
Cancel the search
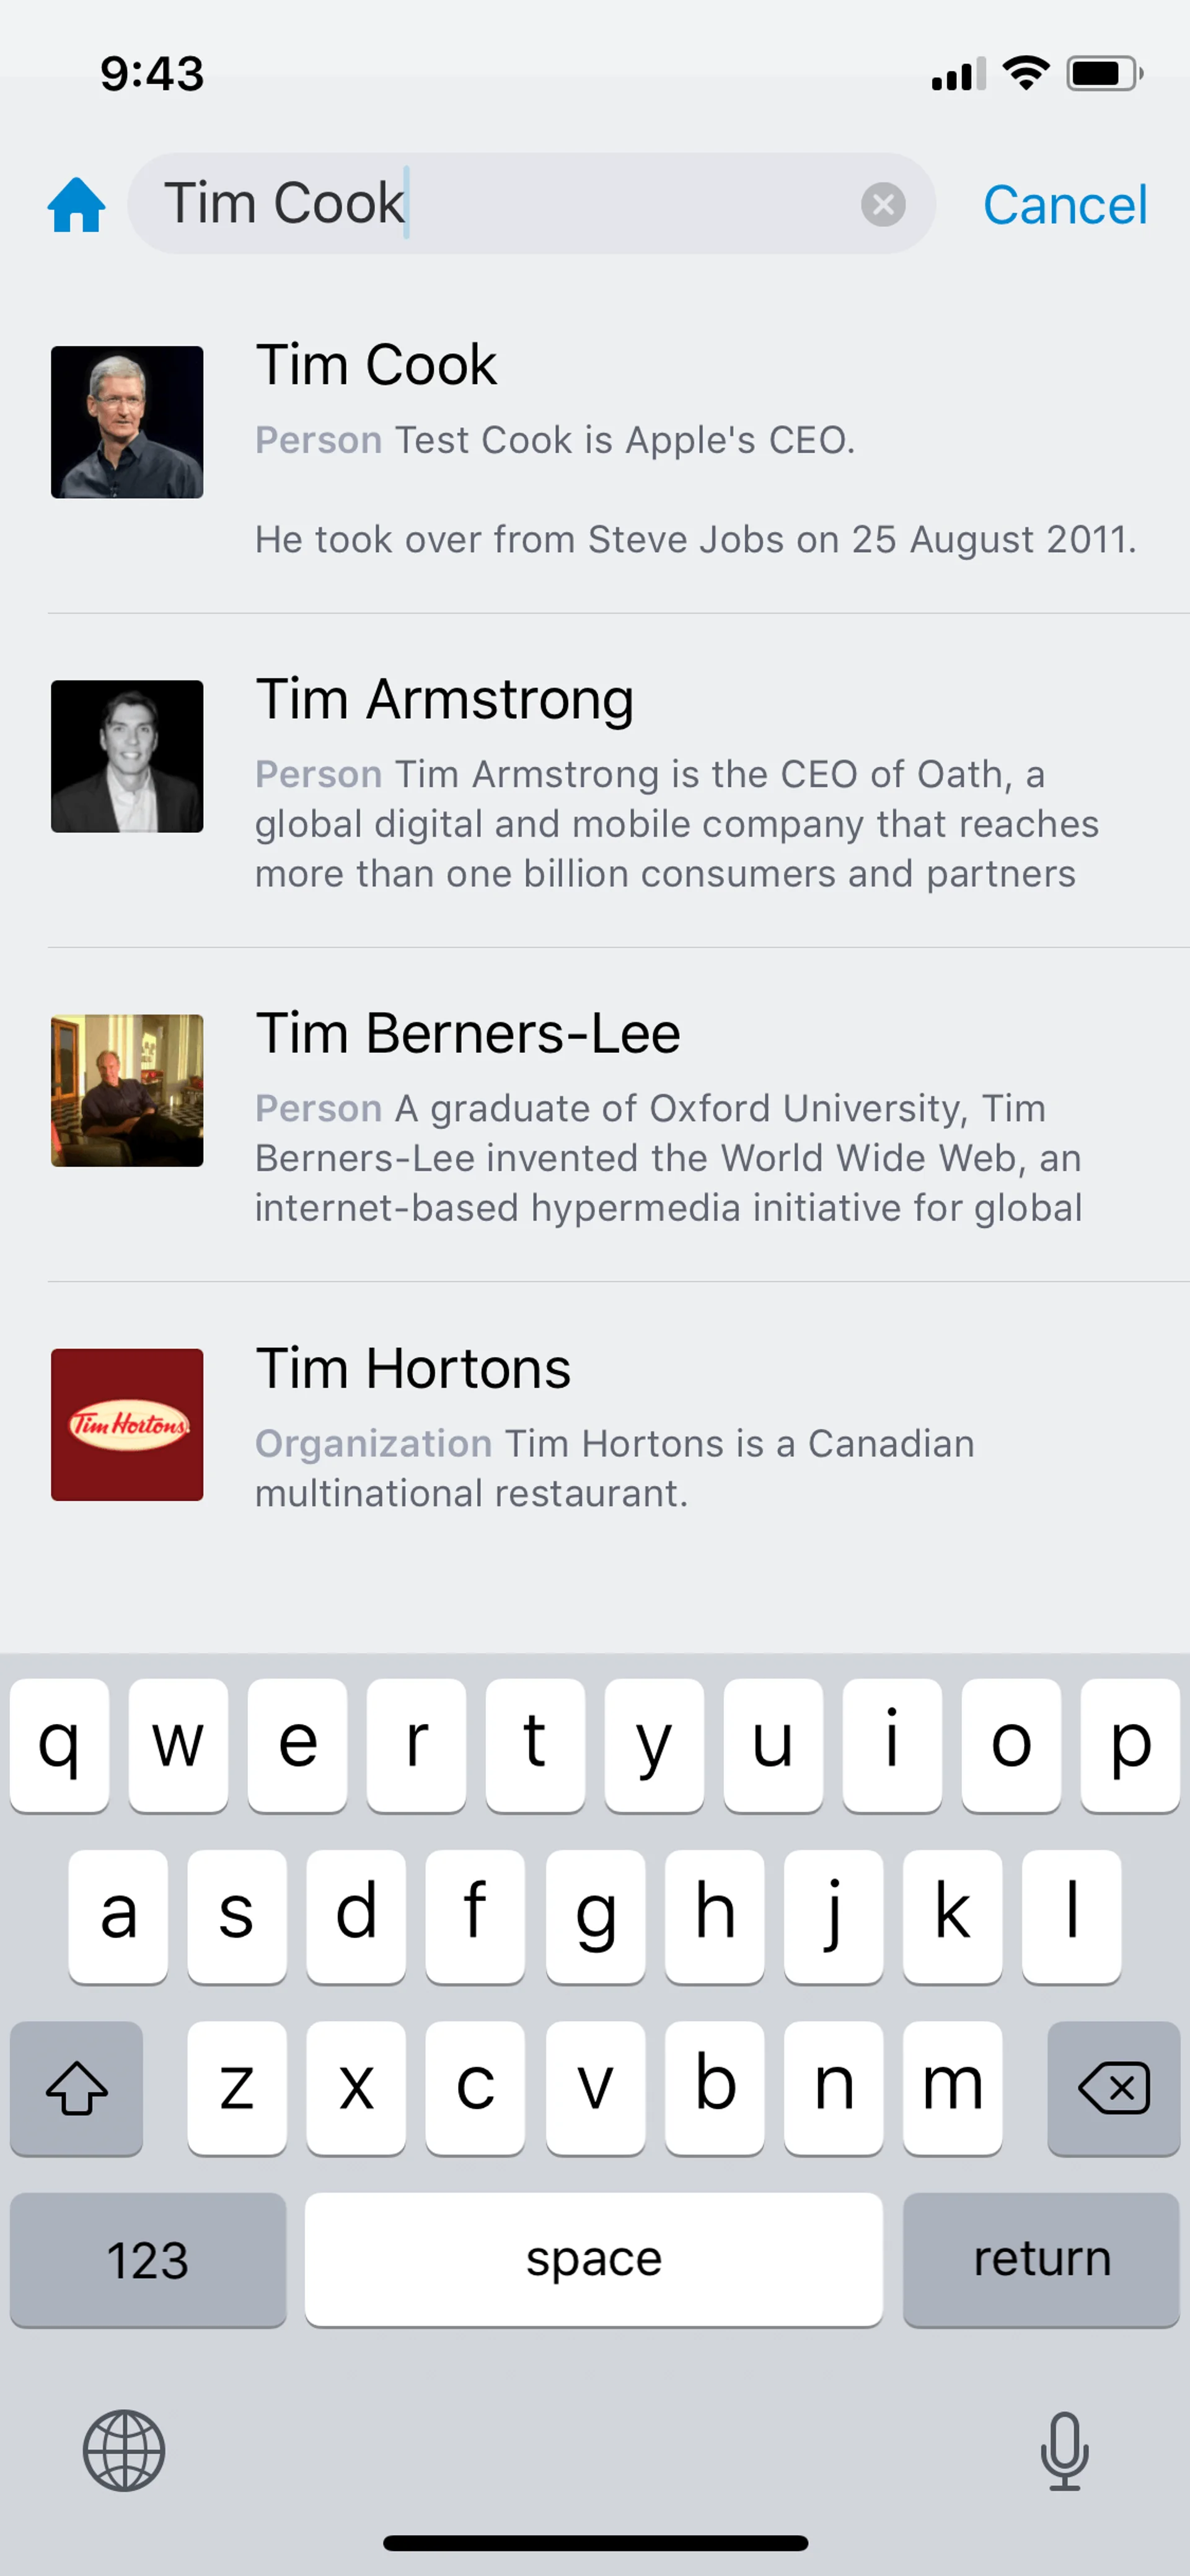[1064, 205]
